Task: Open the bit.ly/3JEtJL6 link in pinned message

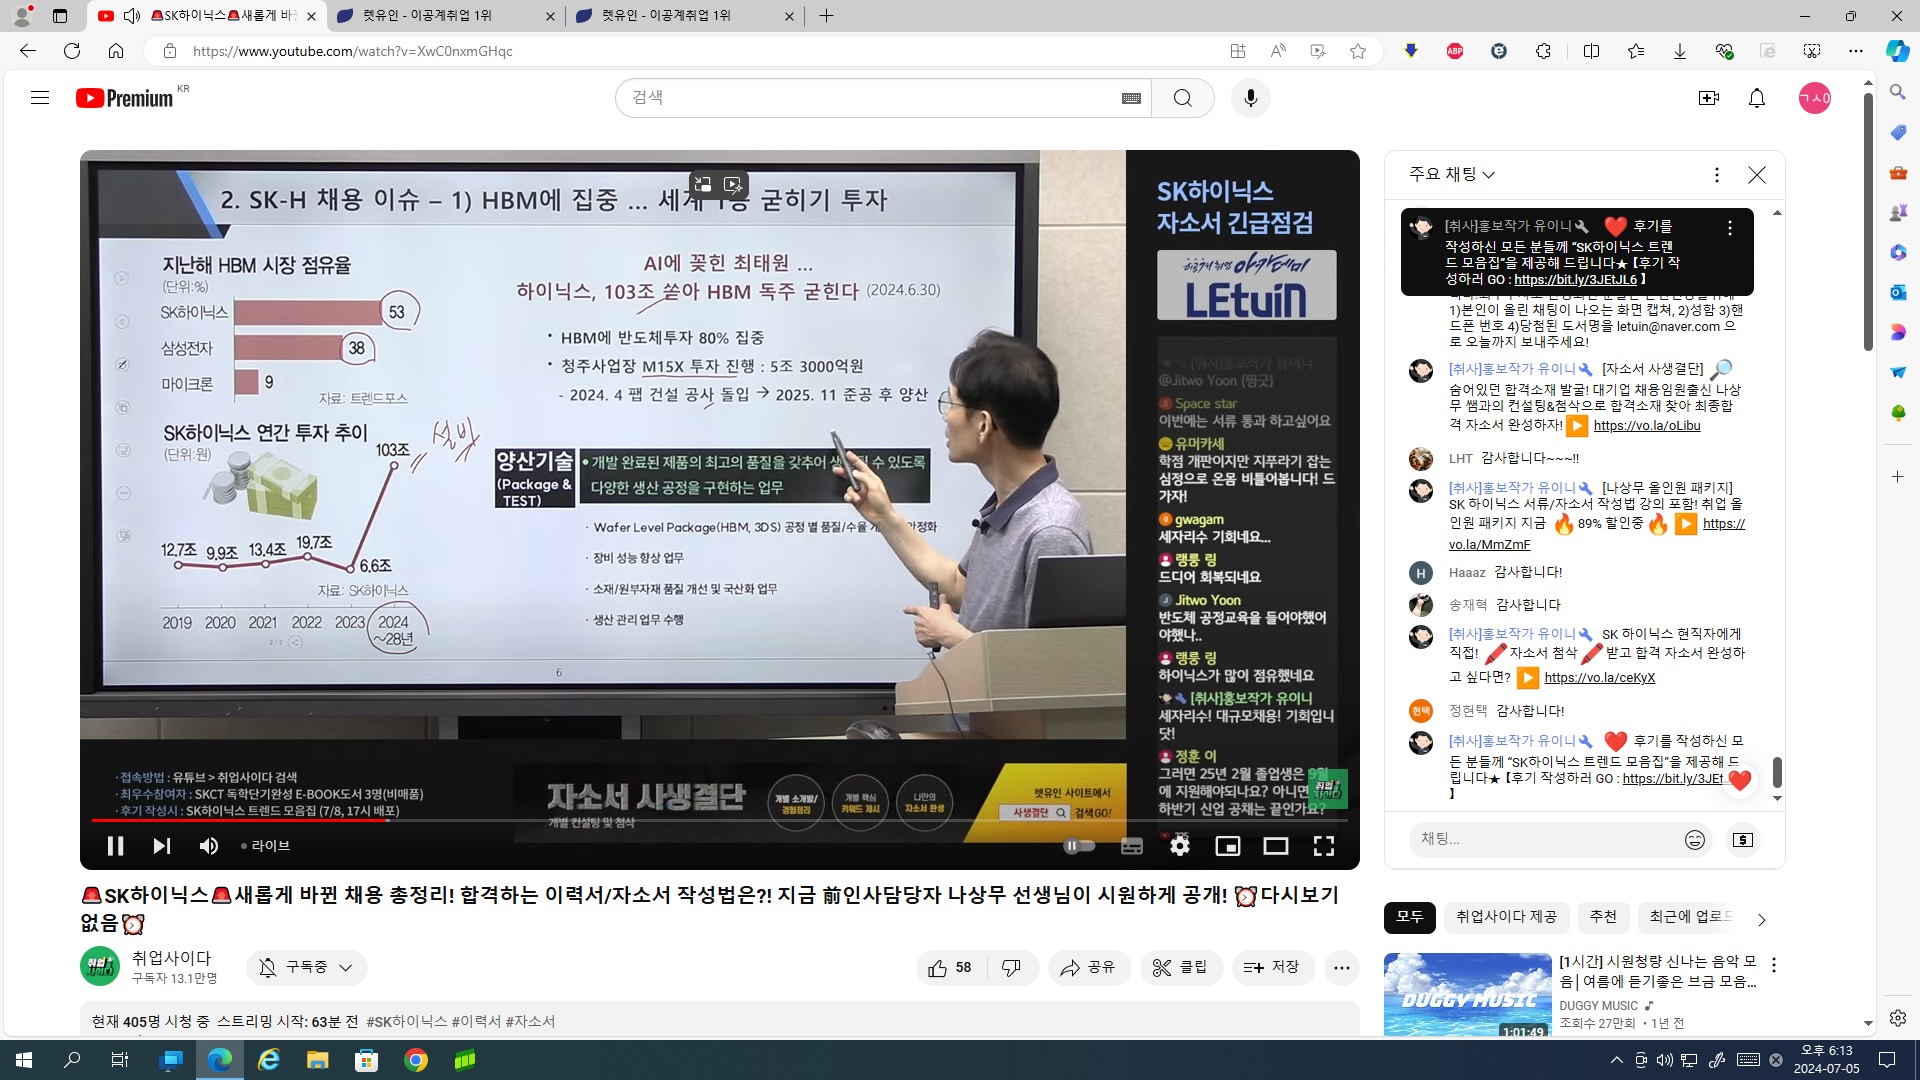Action: tap(1575, 280)
